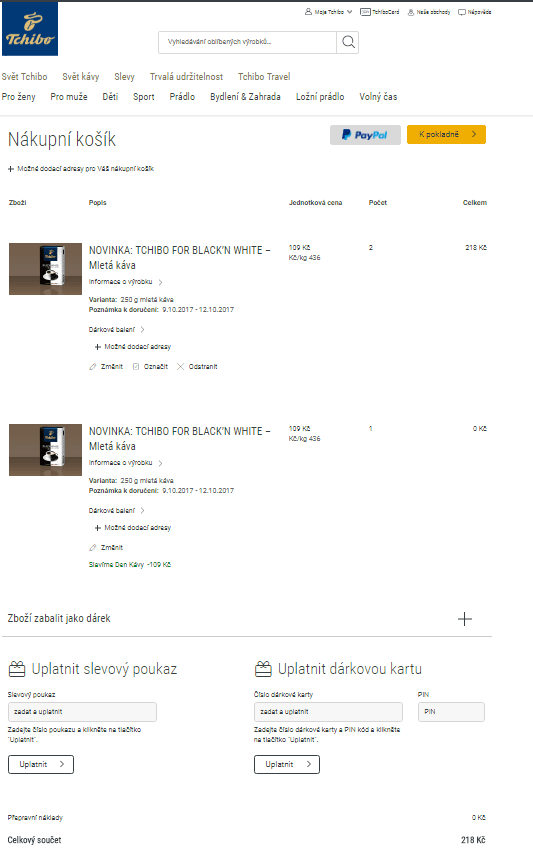Expand Zboží zabalit jako dárek plus sign
Image resolution: width=533 pixels, height=862 pixels.
(x=465, y=619)
